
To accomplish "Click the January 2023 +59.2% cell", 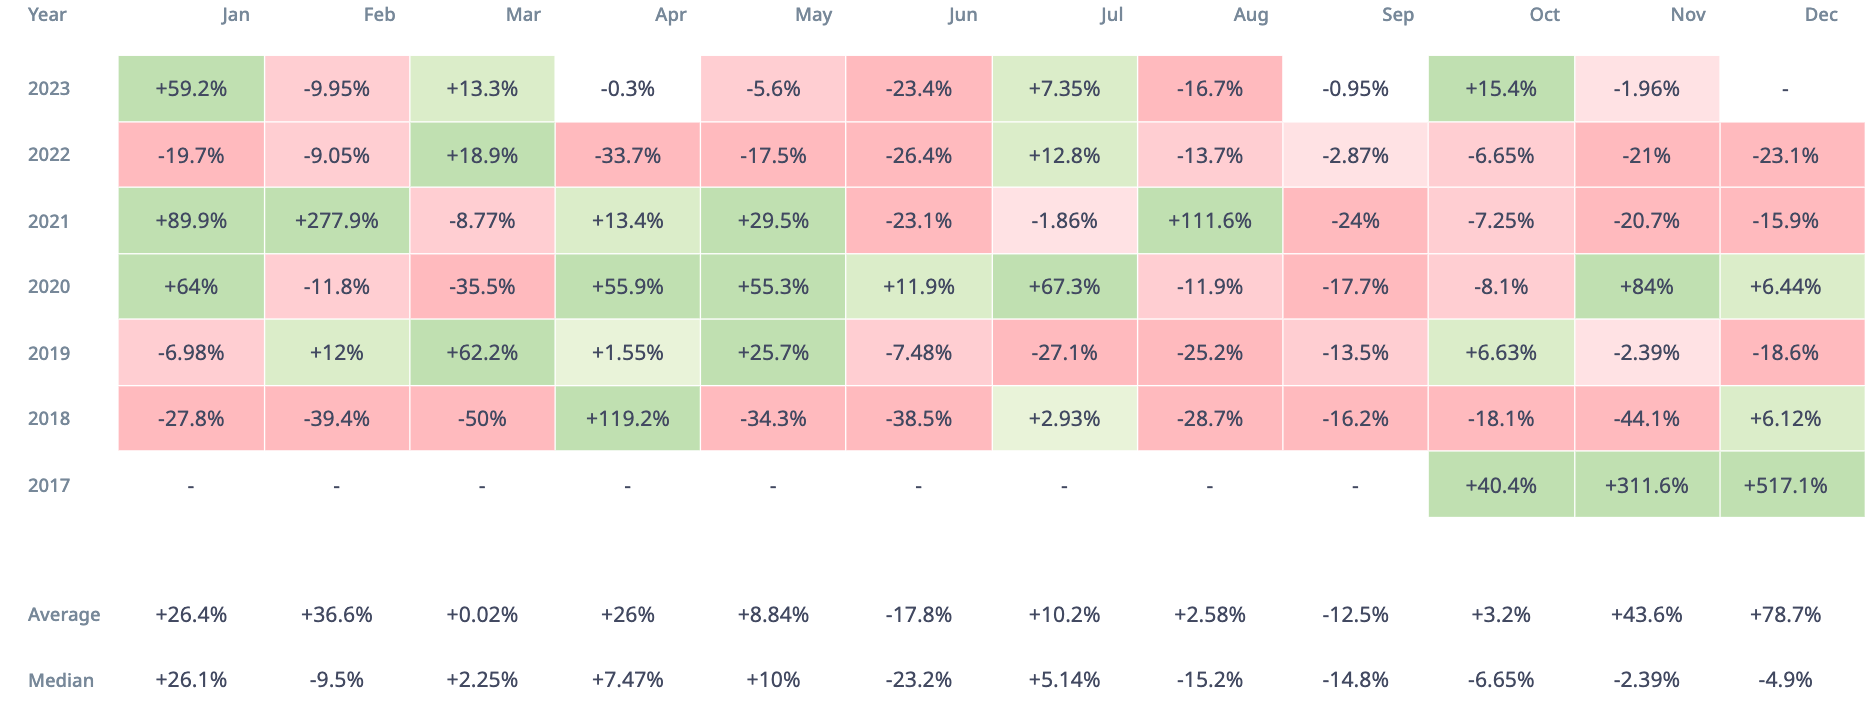I will (191, 89).
